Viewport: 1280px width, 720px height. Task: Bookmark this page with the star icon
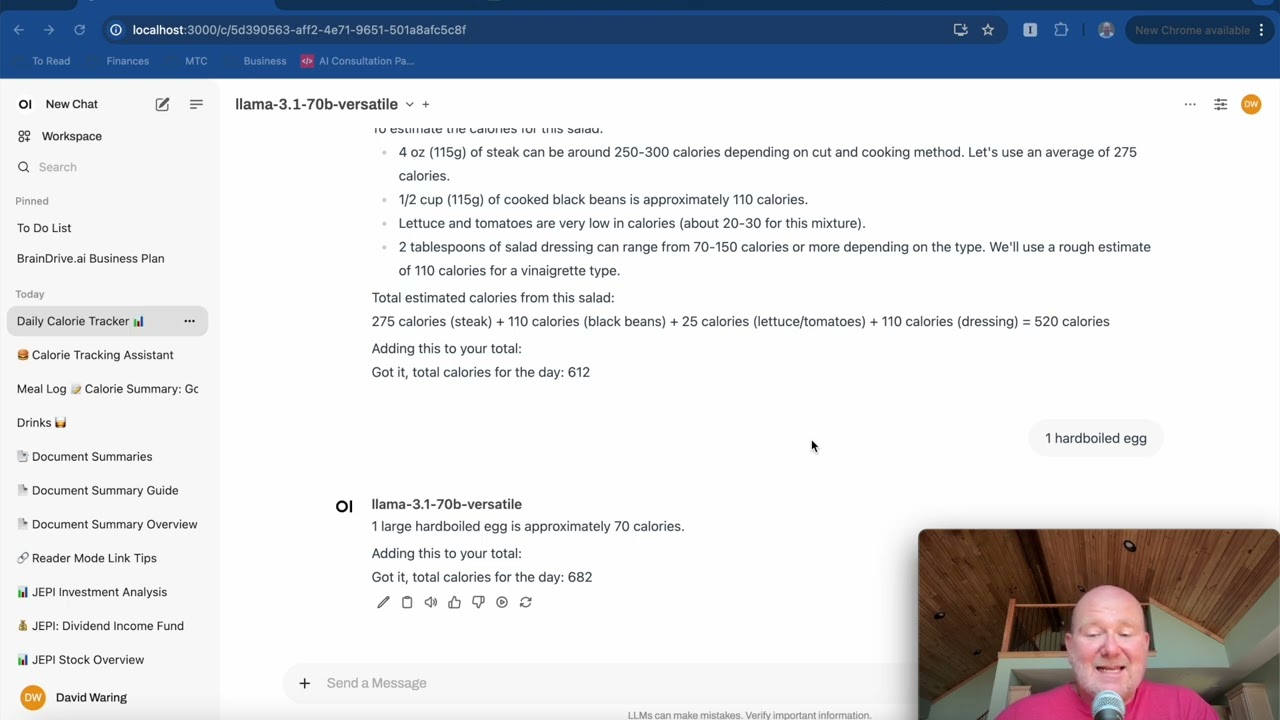[x=988, y=30]
